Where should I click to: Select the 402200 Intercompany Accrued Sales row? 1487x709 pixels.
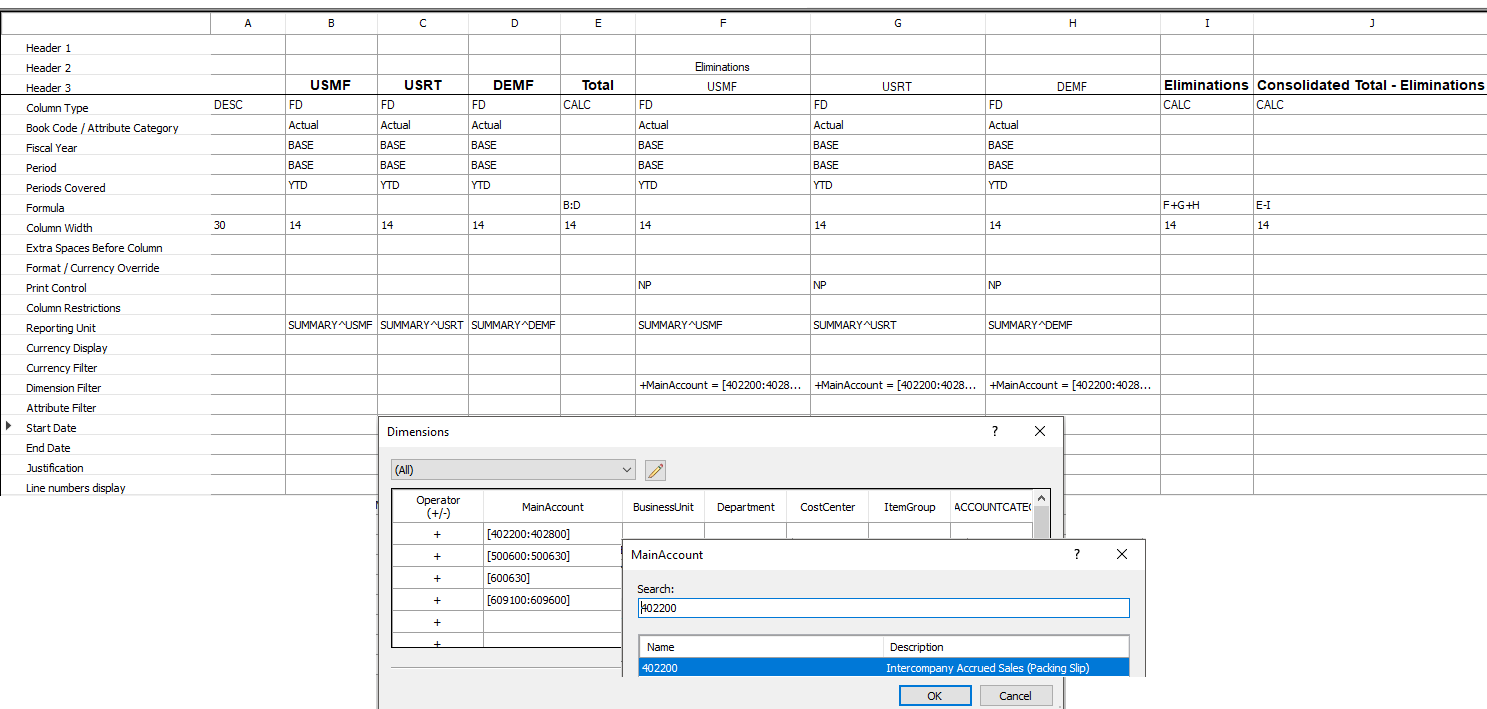[884, 668]
